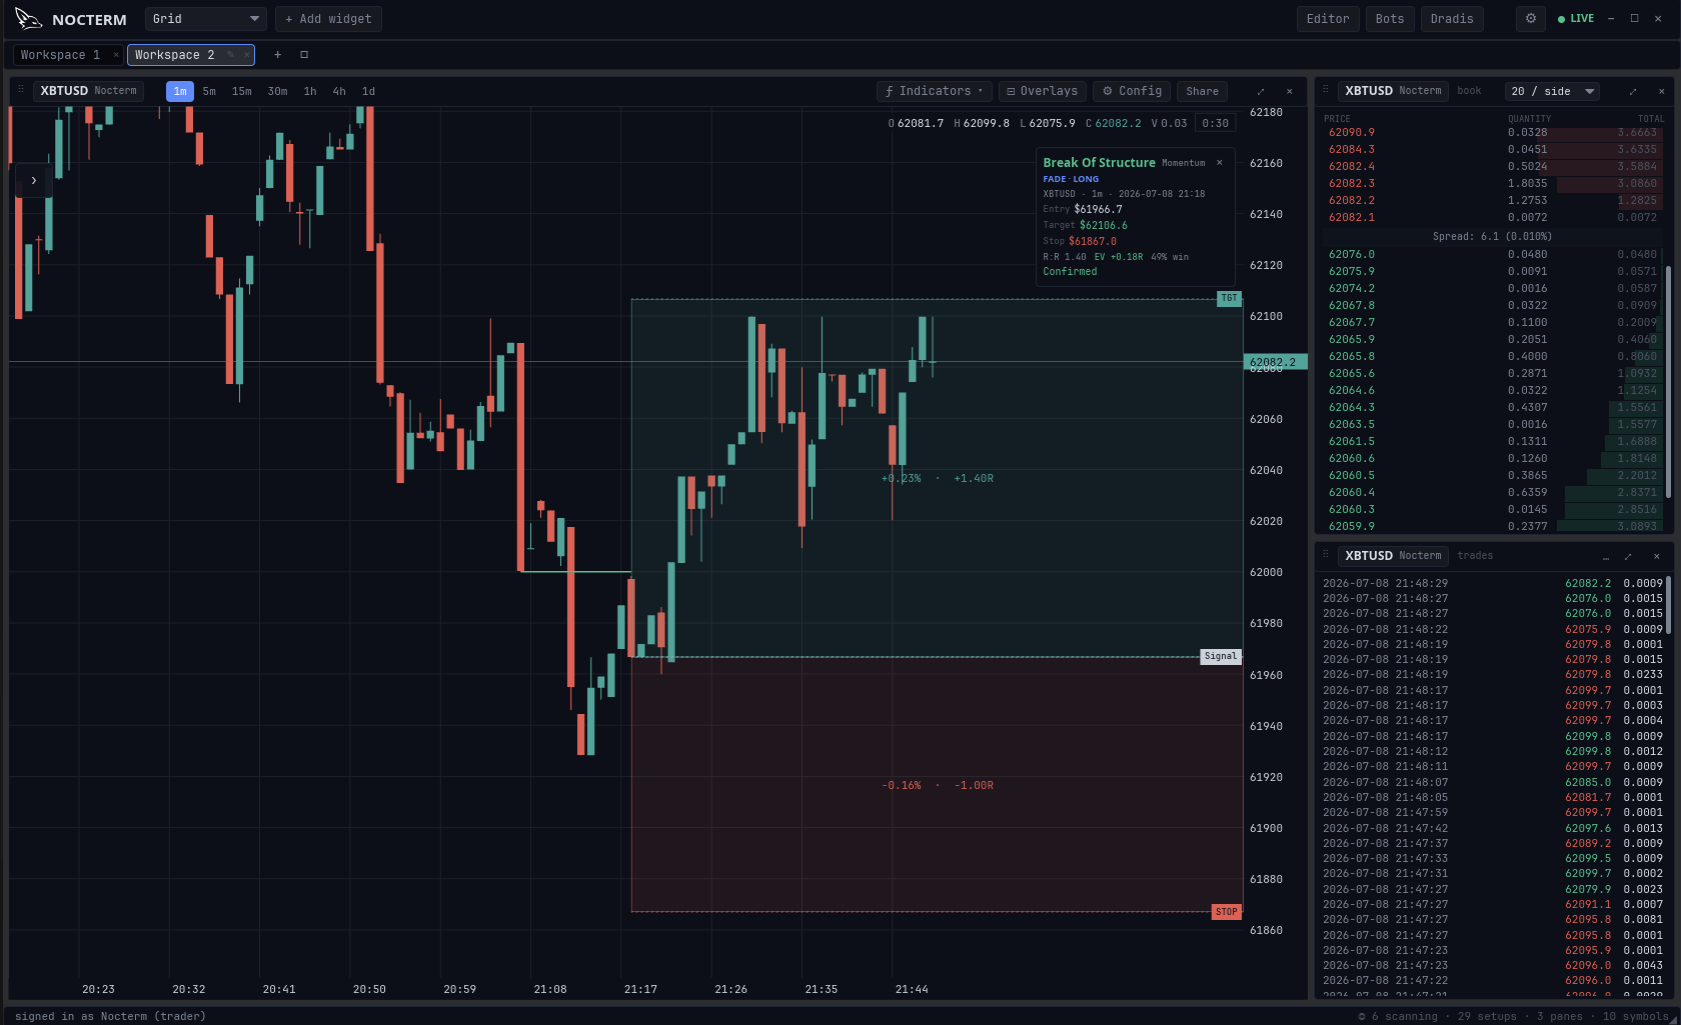Open chart XBTUSD symbol selector
This screenshot has height=1025, width=1681.
(x=88, y=91)
